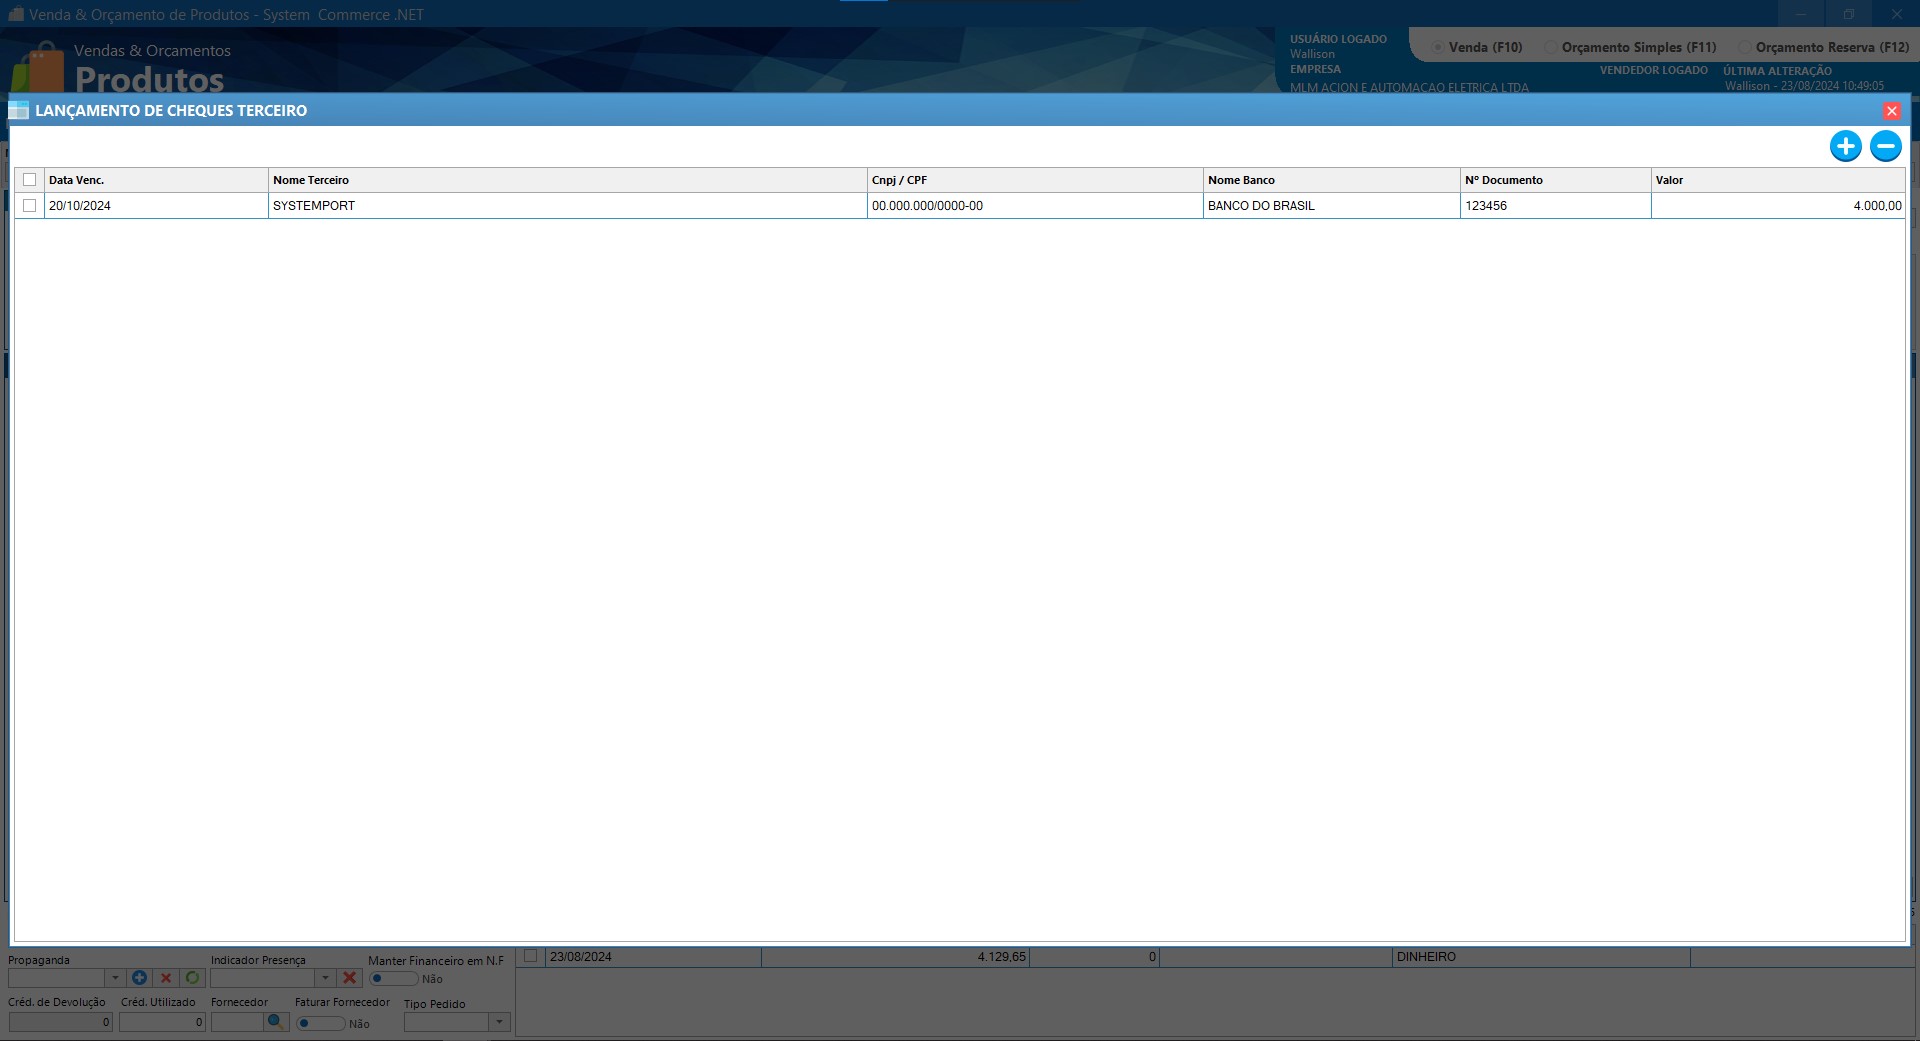The height and width of the screenshot is (1041, 1920).
Task: Clear Indicador Presença with the red X
Action: click(350, 978)
